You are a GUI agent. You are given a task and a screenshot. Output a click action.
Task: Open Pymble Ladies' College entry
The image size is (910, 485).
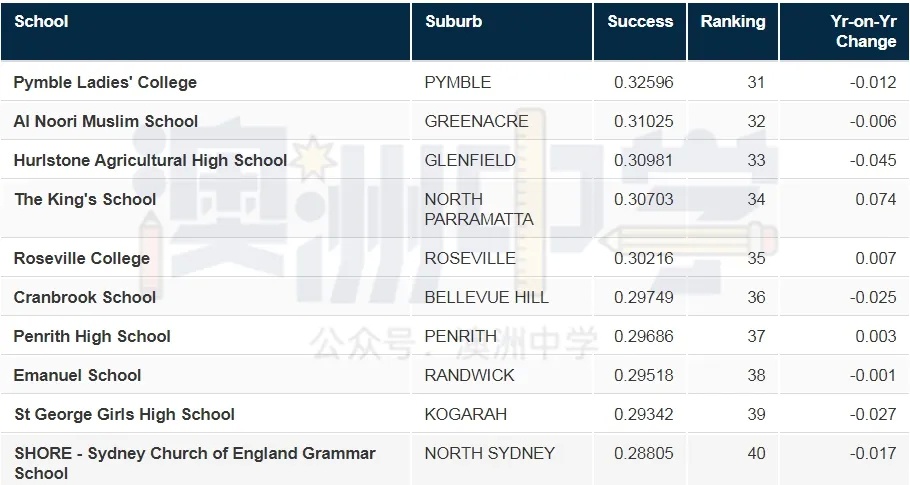click(x=105, y=82)
